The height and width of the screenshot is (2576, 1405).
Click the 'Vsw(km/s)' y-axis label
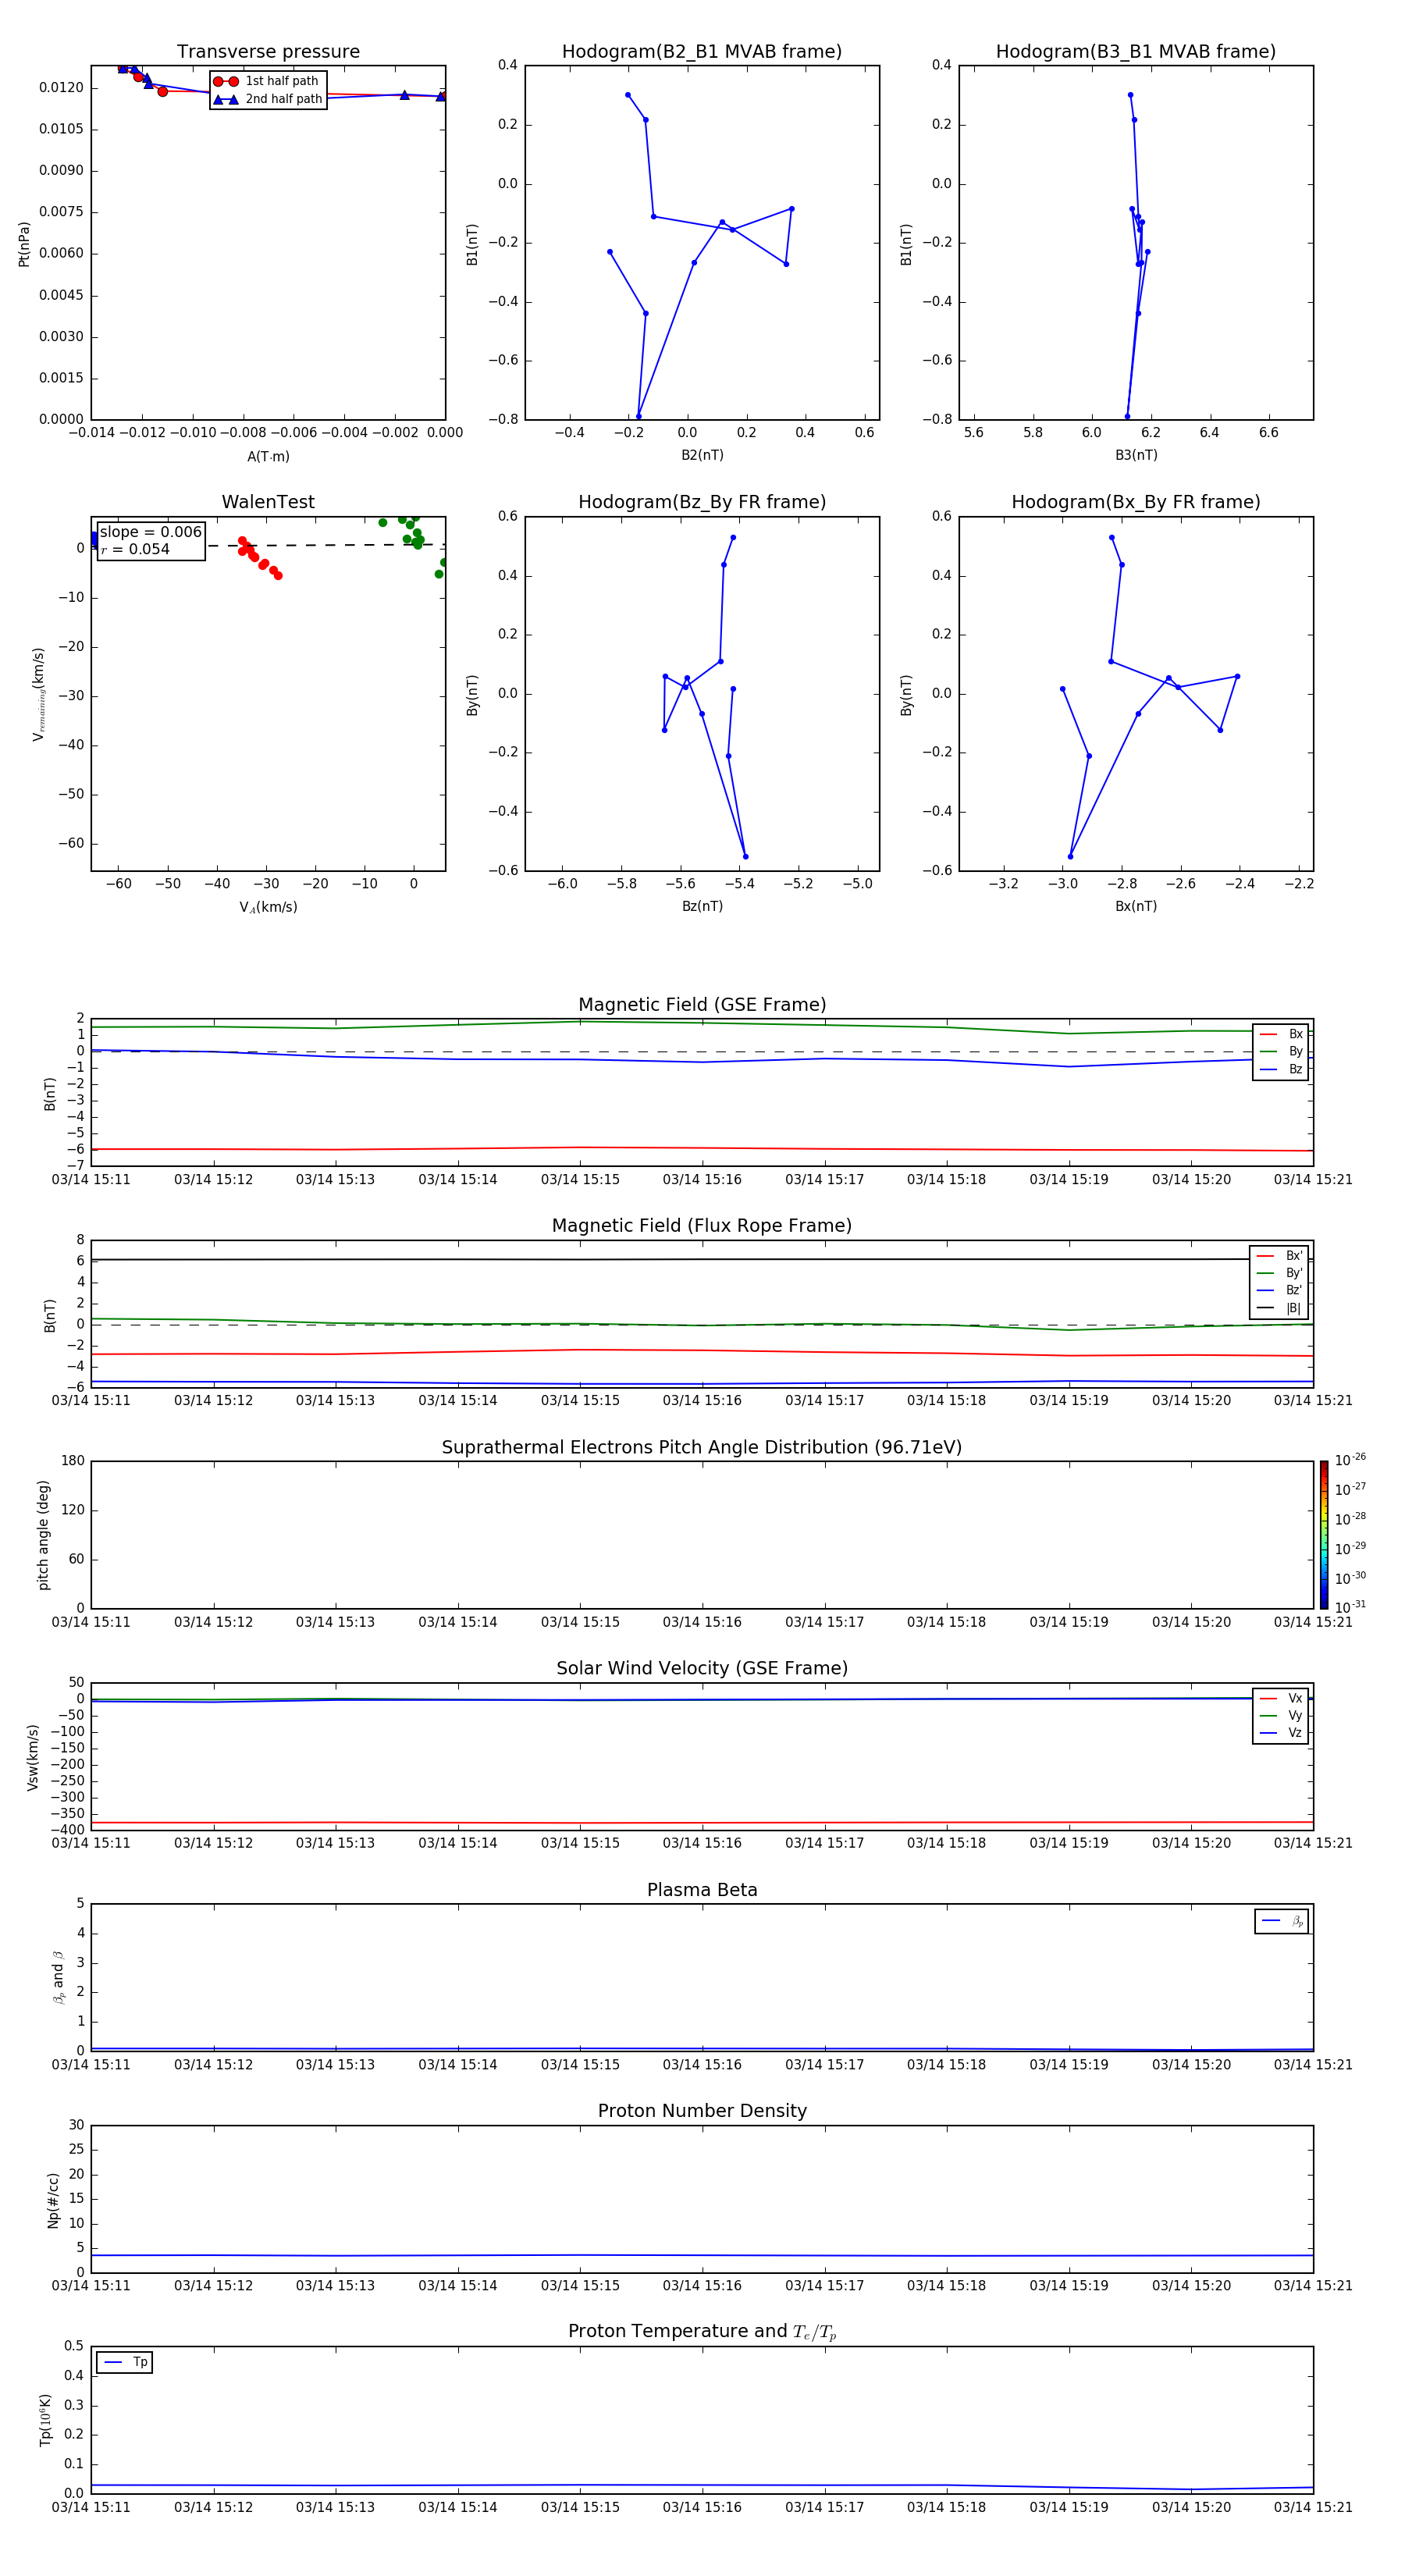pyautogui.click(x=32, y=1757)
